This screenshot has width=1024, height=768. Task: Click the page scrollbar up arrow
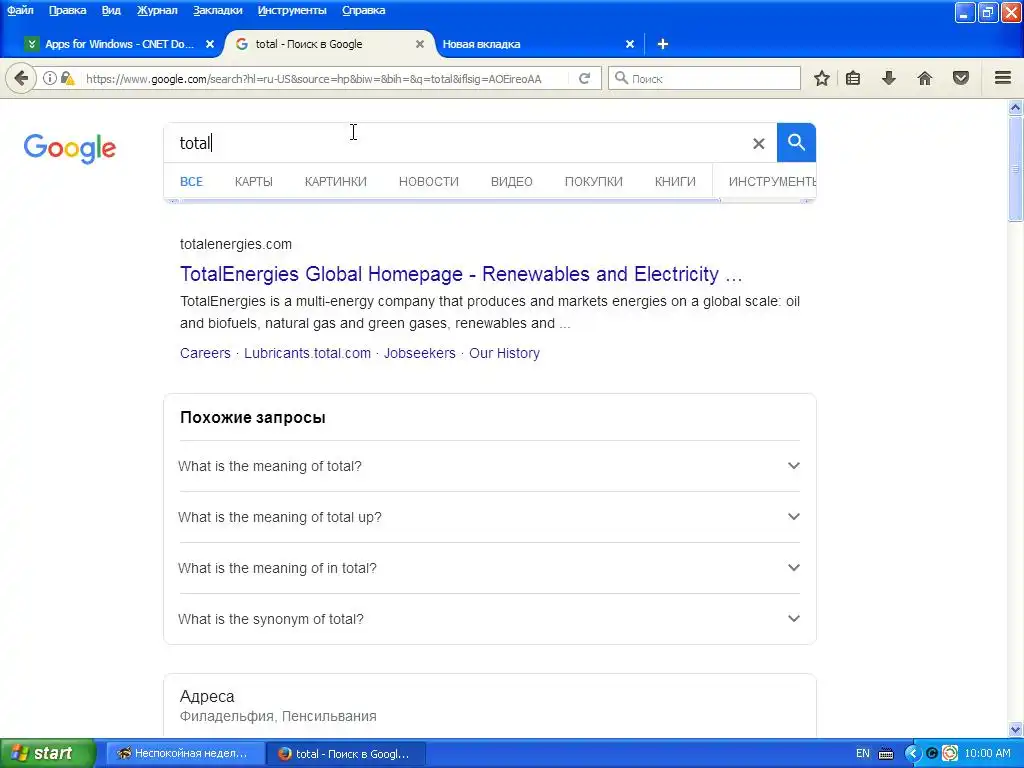click(1016, 108)
